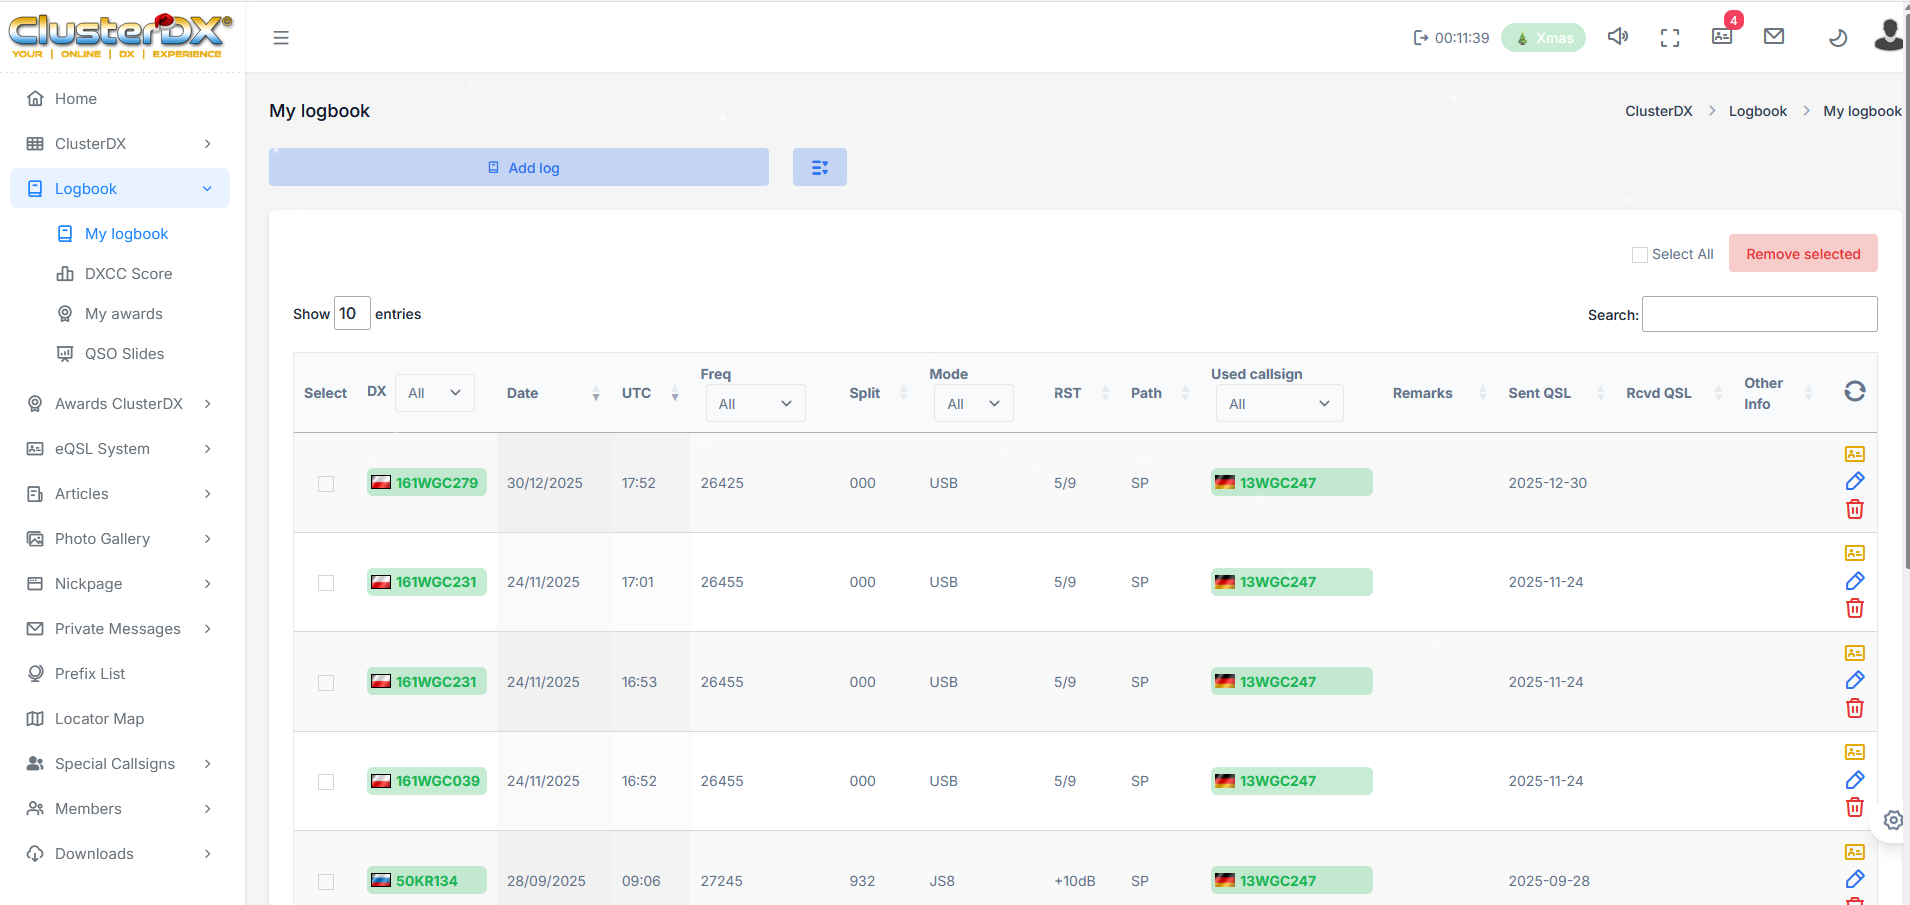Edit the 161WGC279 log entry
Viewport: 1910px width, 905px height.
click(x=1854, y=481)
